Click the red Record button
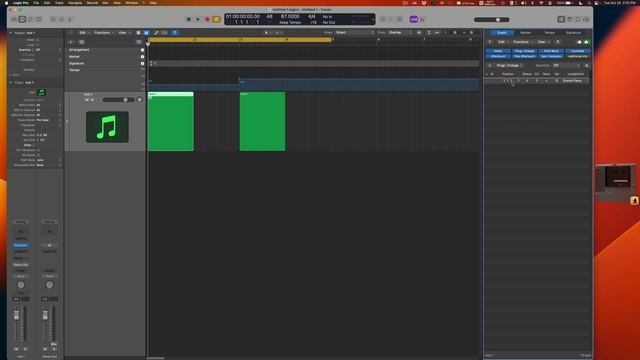The width and height of the screenshot is (640, 360). (207, 19)
